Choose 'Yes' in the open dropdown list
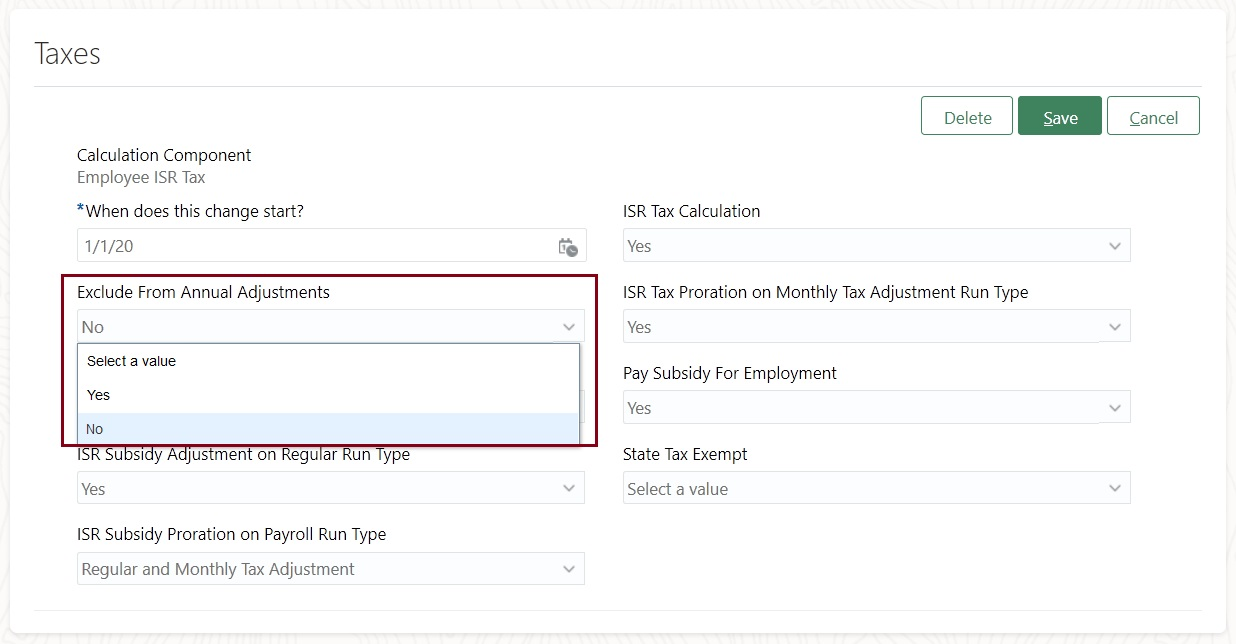Screen dimensions: 1236x644 (x=99, y=395)
